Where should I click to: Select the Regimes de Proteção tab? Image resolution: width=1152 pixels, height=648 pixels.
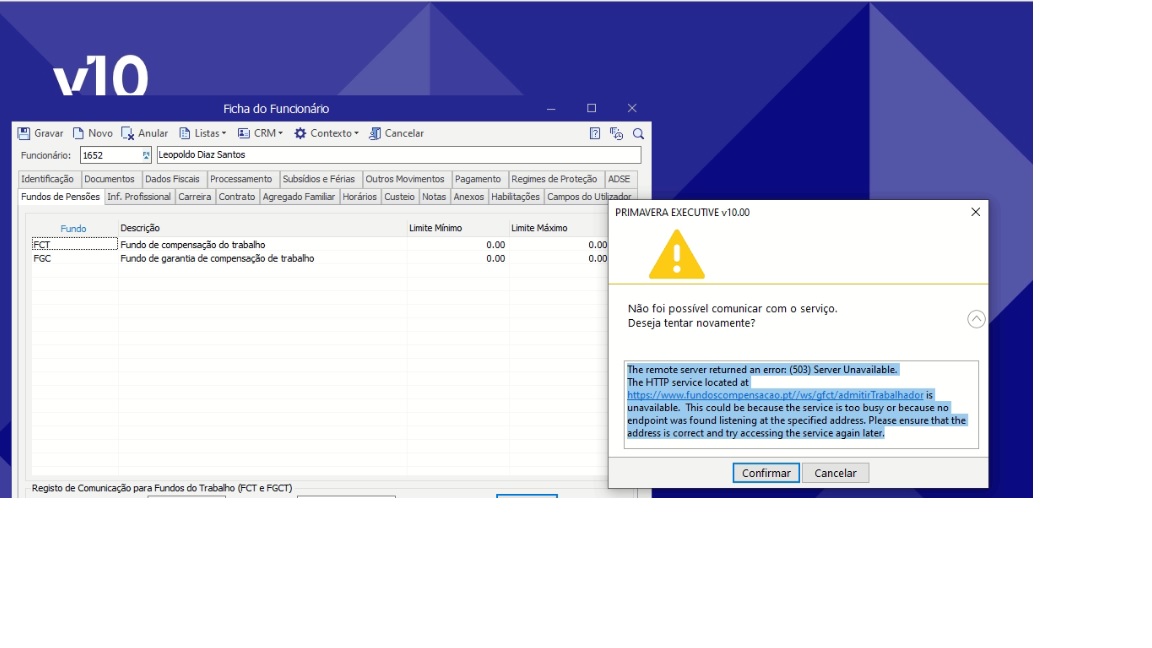[554, 179]
